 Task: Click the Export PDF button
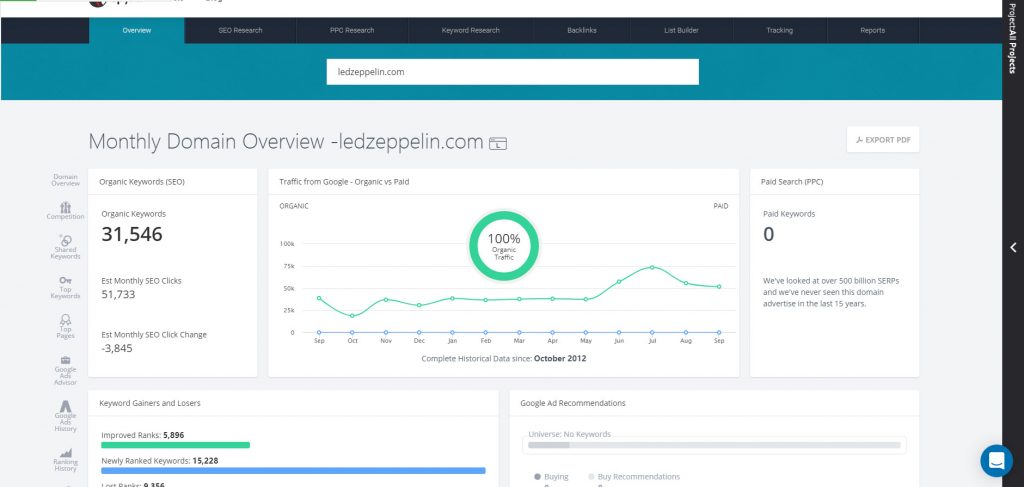pos(882,140)
